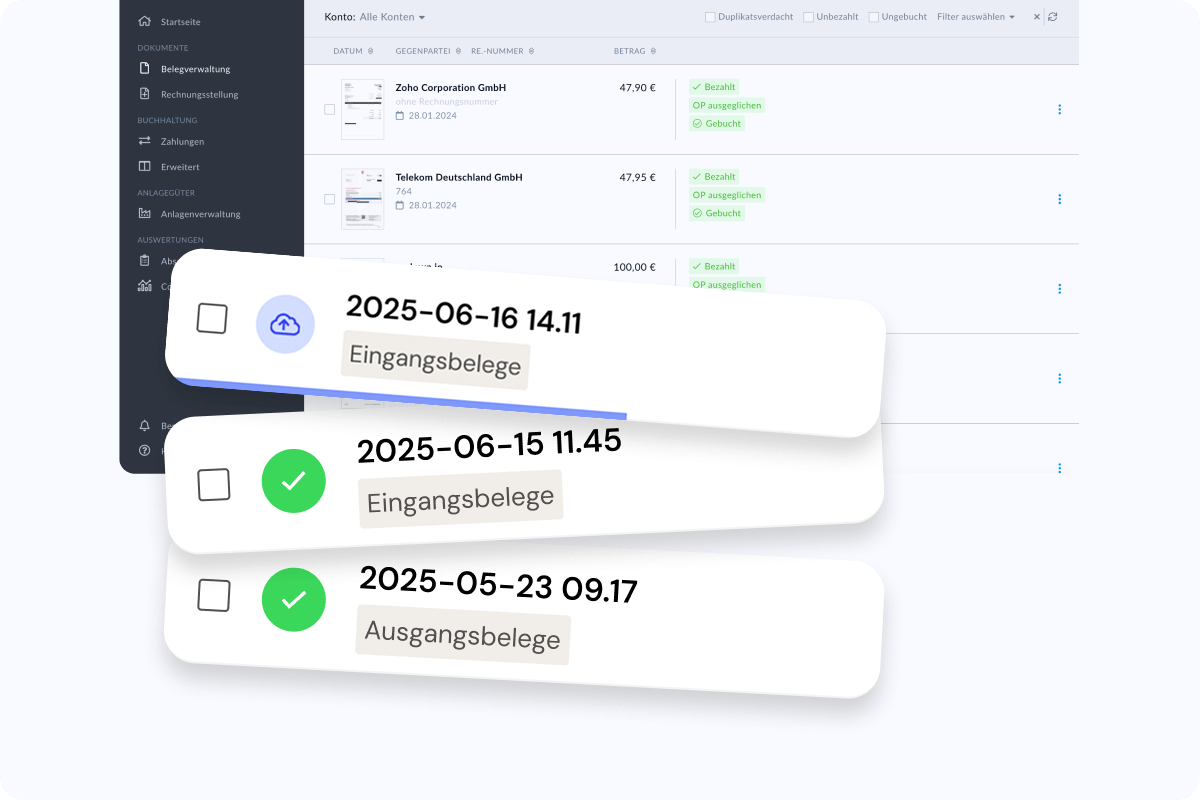Screen dimensions: 1200x800
Task: Select the Zoho Corporation GmbH row checkbox
Action: coord(330,109)
